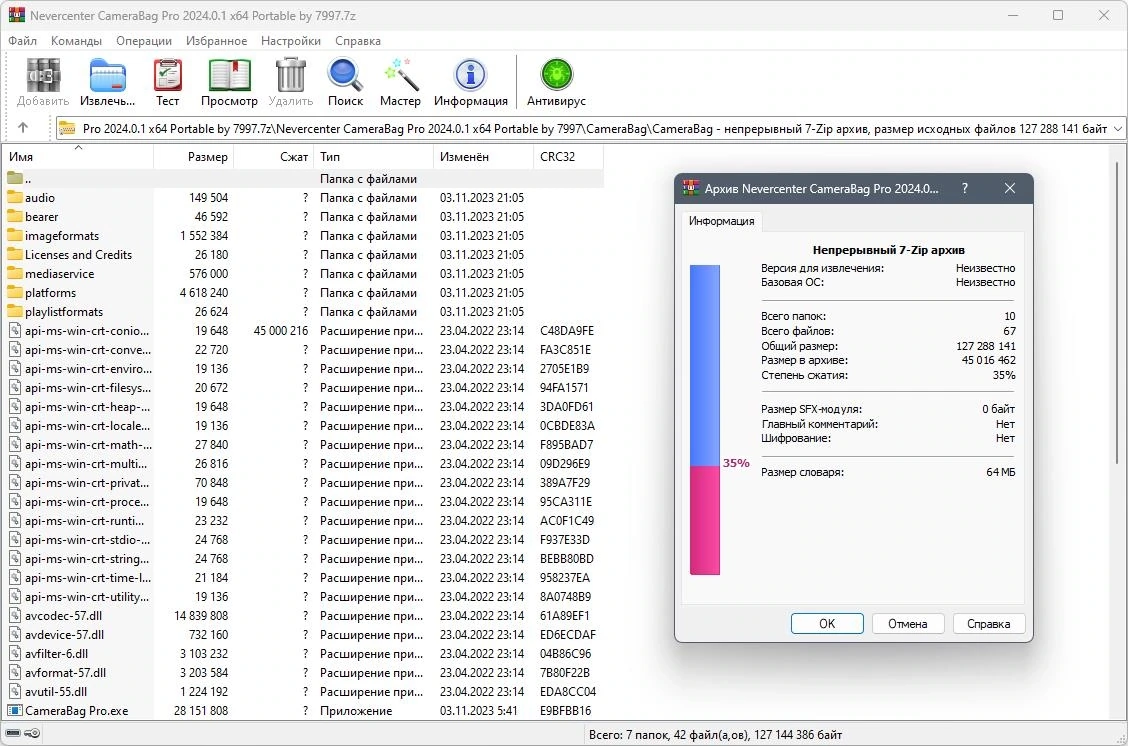Click the CameraBag Pro.exe application icon
The width and height of the screenshot is (1128, 746).
pos(15,710)
